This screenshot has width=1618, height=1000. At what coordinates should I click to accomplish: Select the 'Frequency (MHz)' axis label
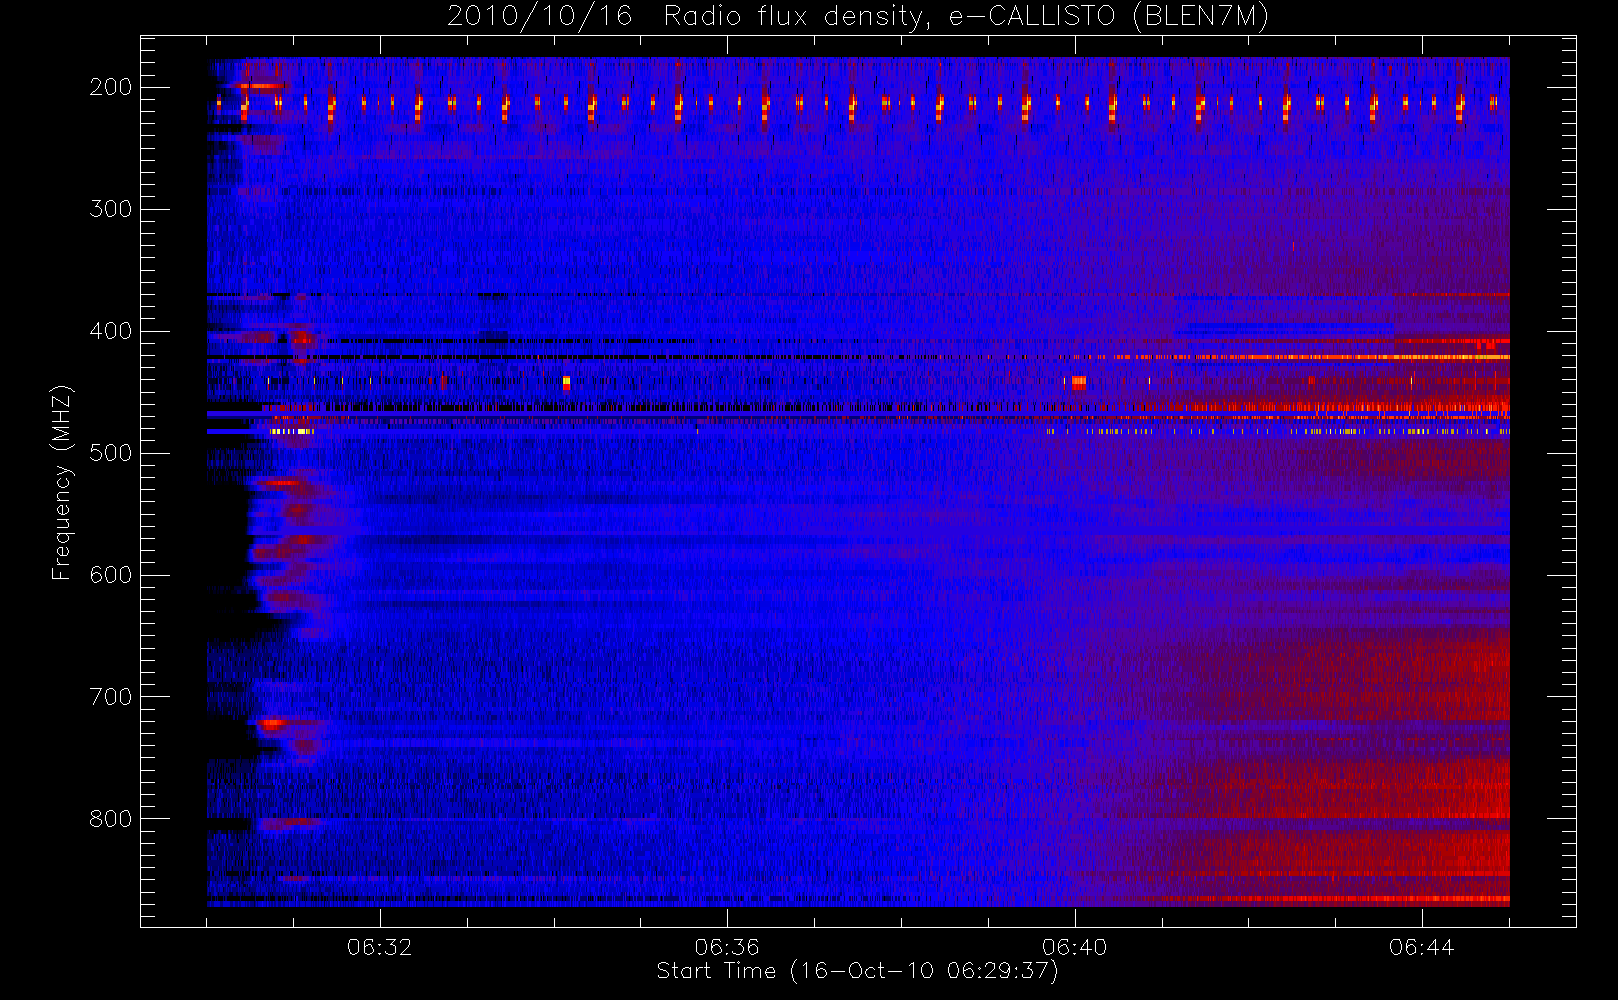[62, 482]
